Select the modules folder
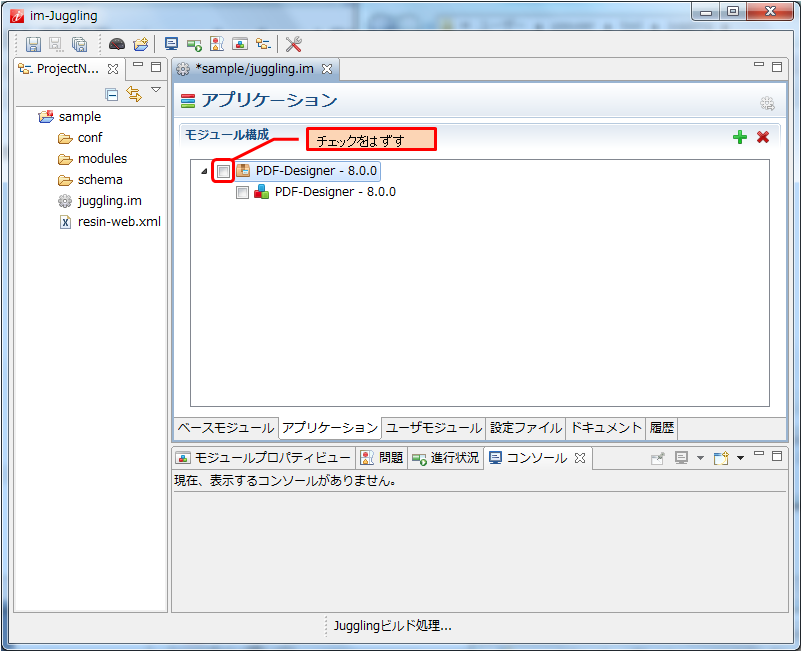802x652 pixels. tap(93, 159)
